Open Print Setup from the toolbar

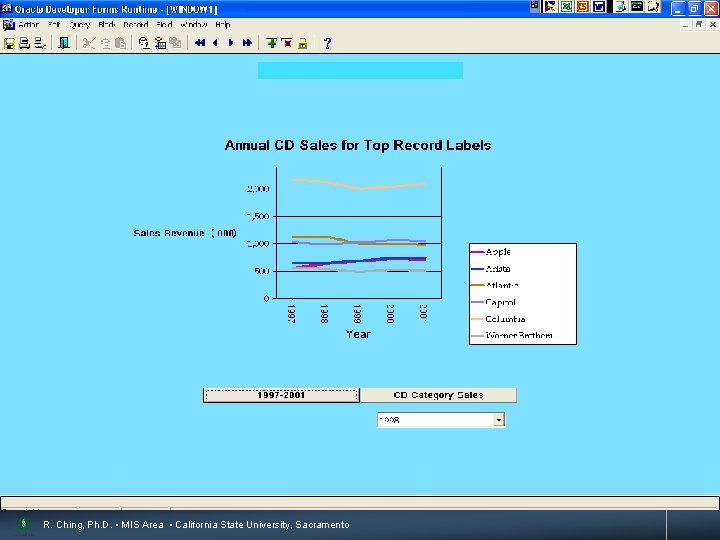click(x=40, y=43)
